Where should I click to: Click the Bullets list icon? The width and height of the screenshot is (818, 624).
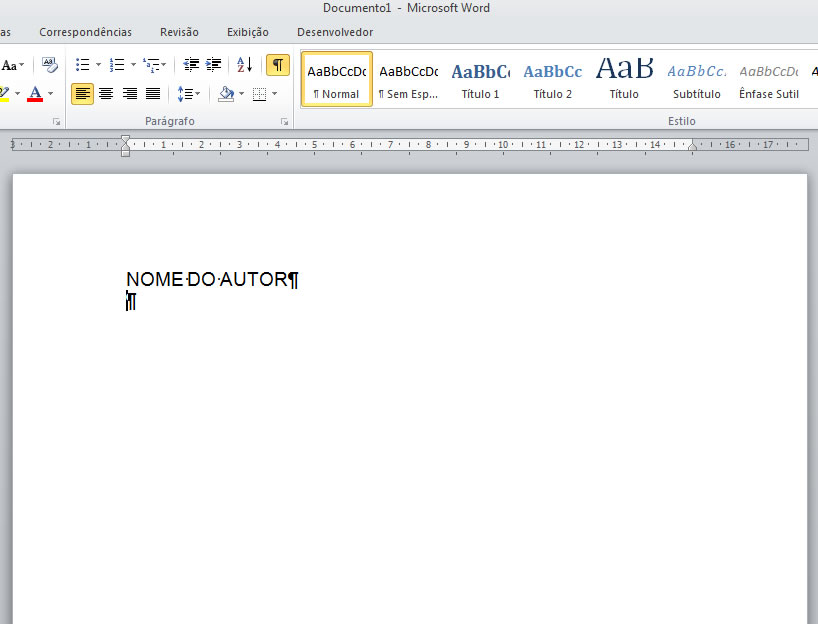(82, 65)
